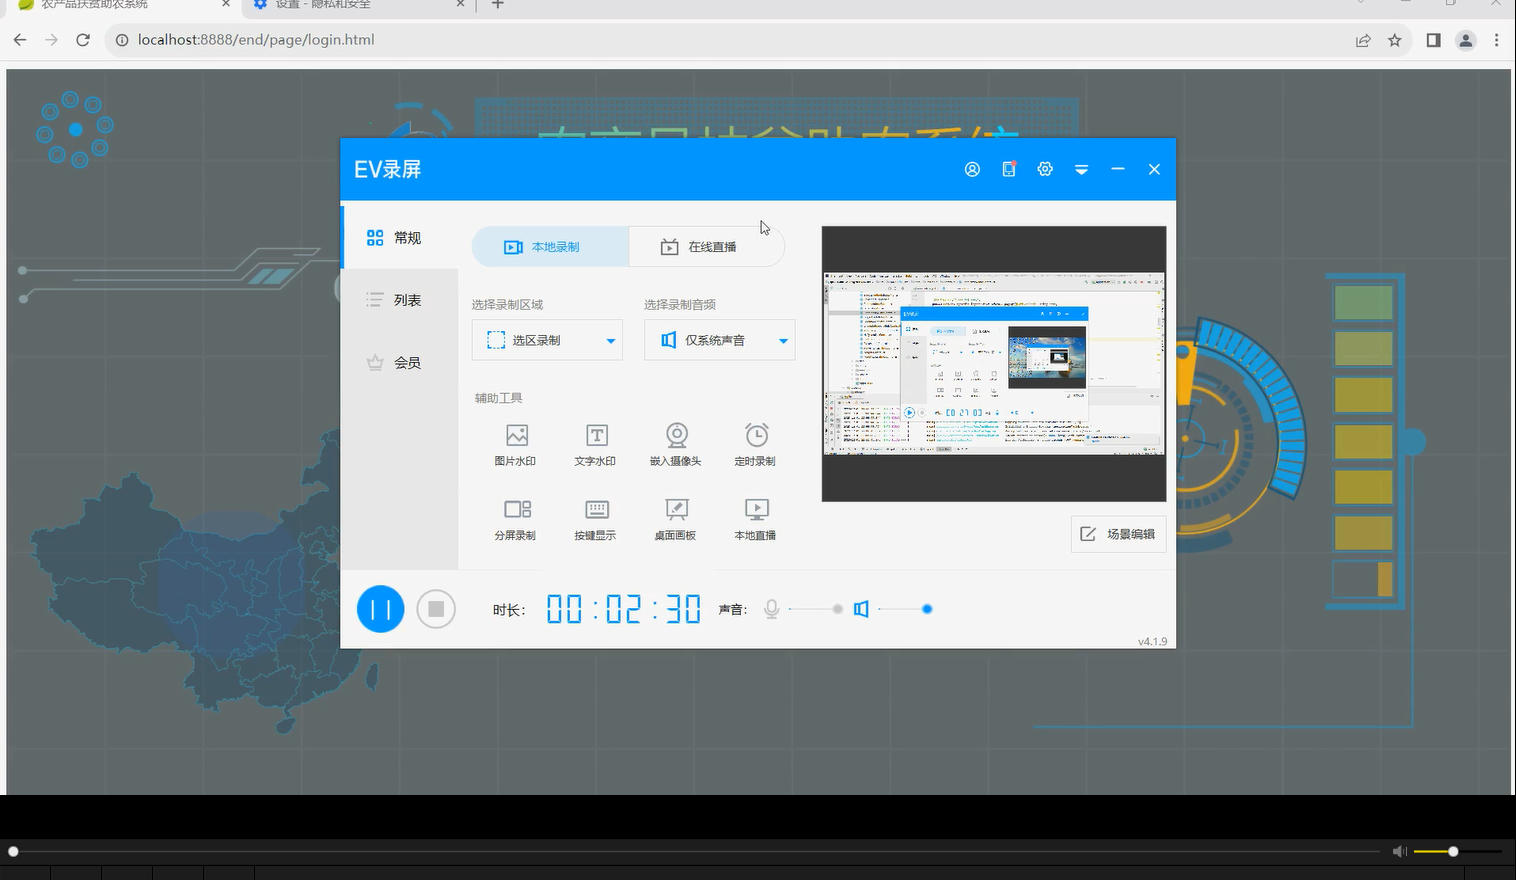Viewport: 1516px width, 880px height.
Task: Add 图片水印 image watermark
Action: click(516, 445)
